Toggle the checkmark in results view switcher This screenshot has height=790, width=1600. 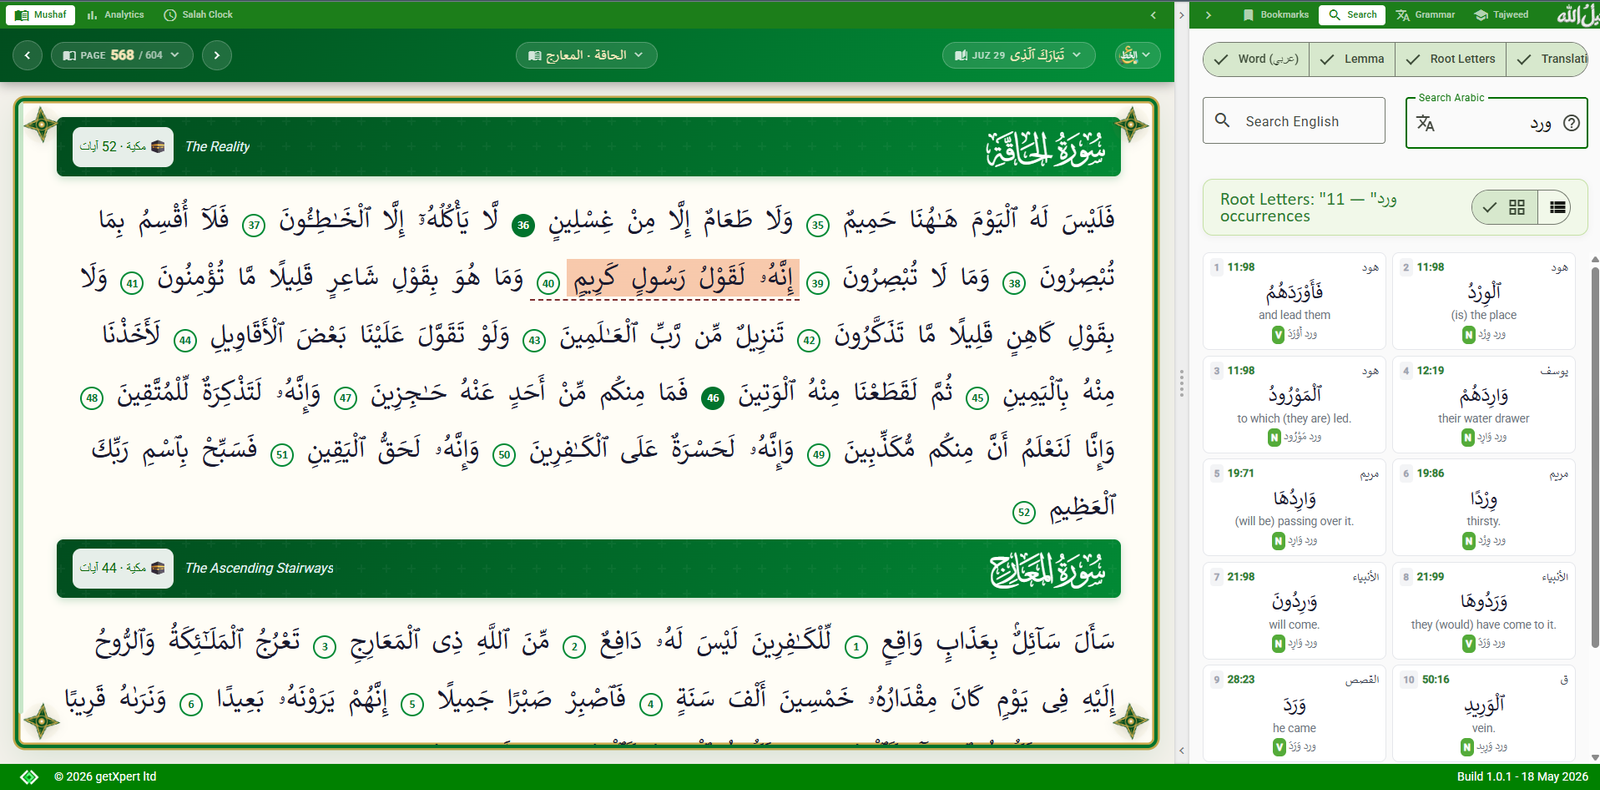[x=1489, y=207]
